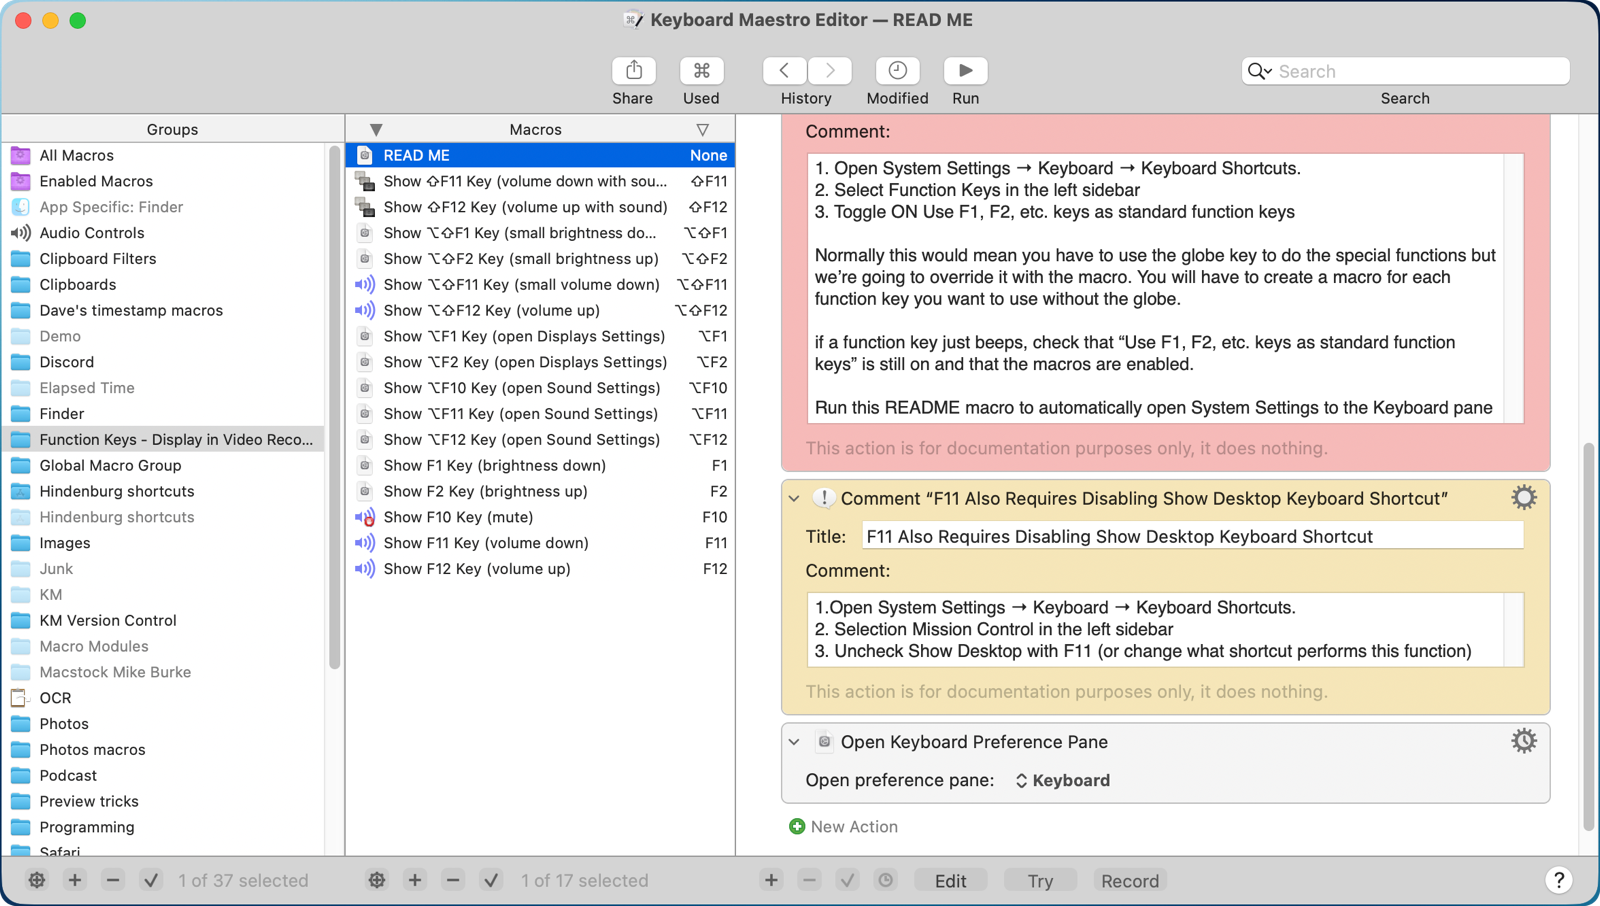
Task: Open the search magnifier options
Action: tap(1259, 71)
